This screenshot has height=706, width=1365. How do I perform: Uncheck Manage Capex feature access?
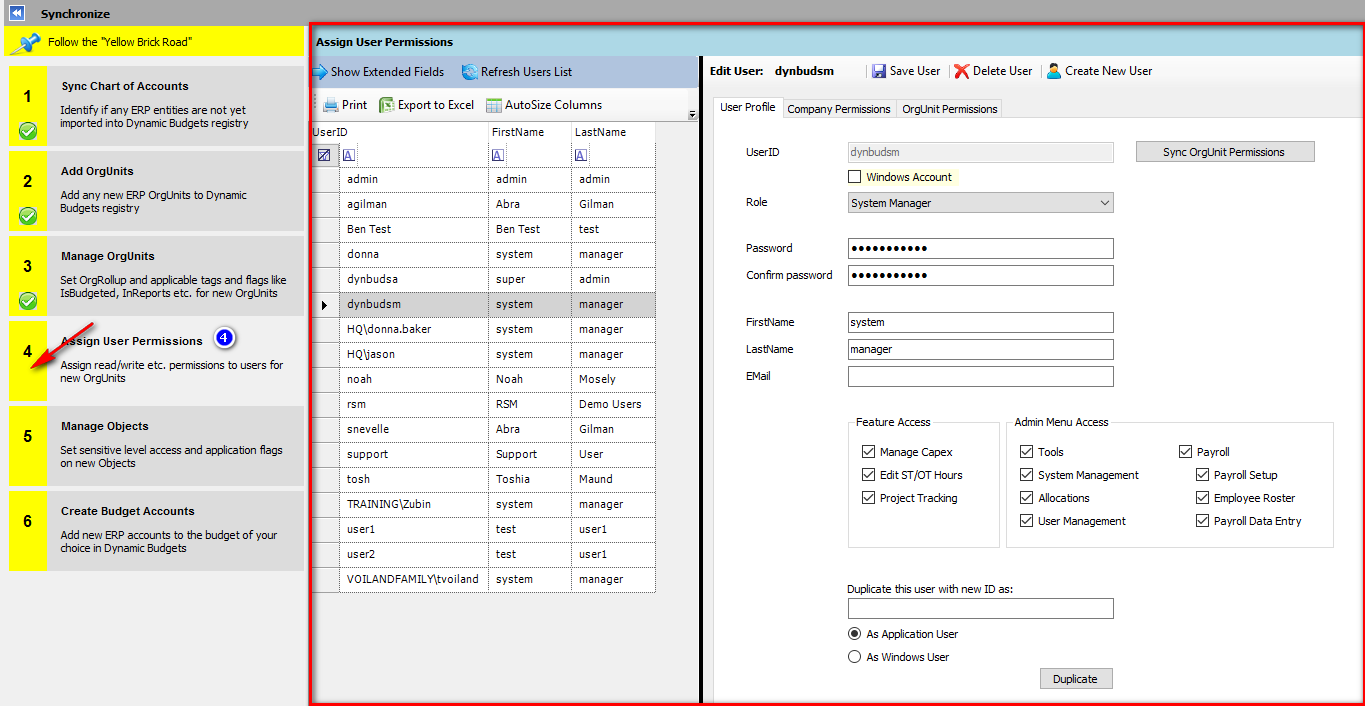coord(868,452)
